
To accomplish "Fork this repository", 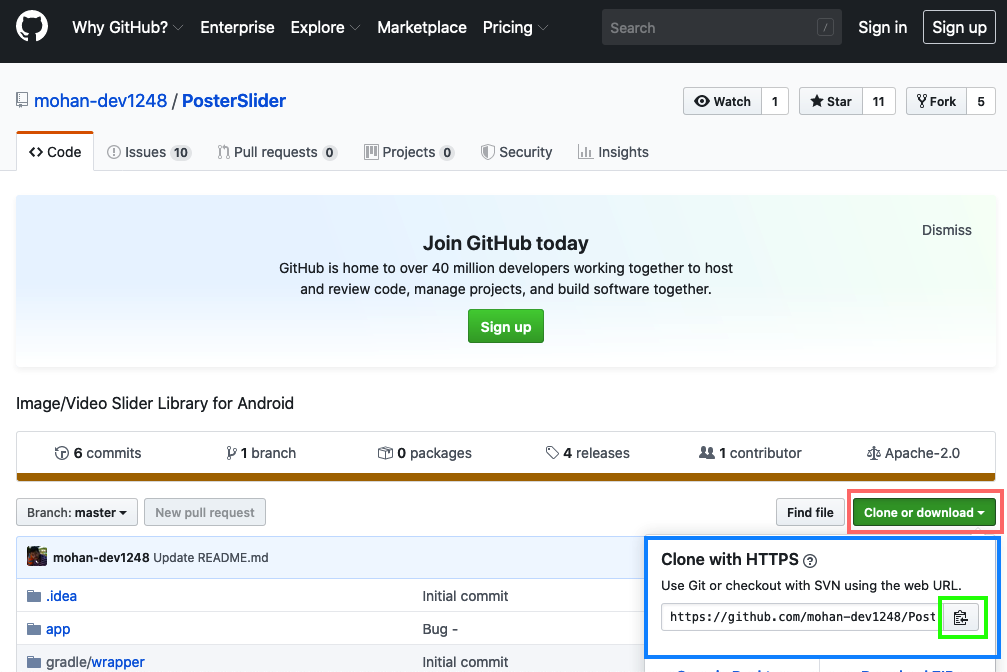I will point(934,101).
